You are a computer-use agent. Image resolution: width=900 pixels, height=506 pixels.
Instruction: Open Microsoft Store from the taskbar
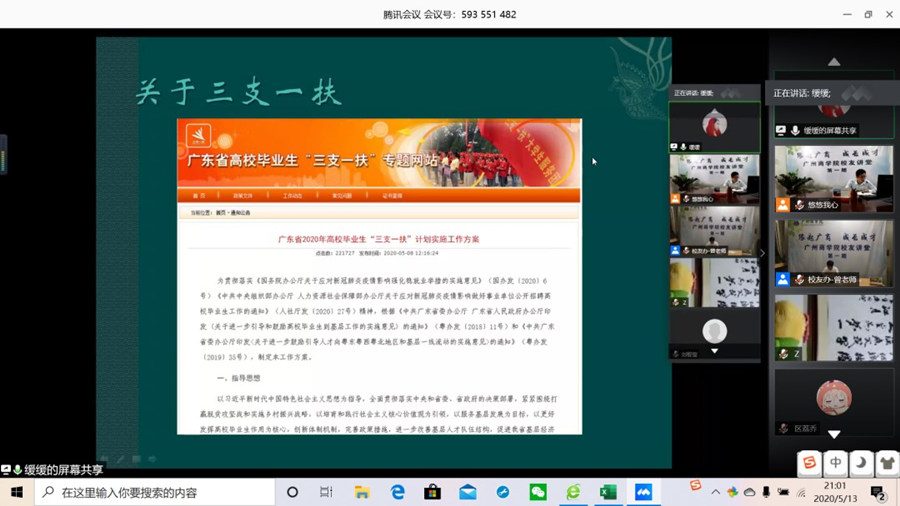tap(432, 492)
